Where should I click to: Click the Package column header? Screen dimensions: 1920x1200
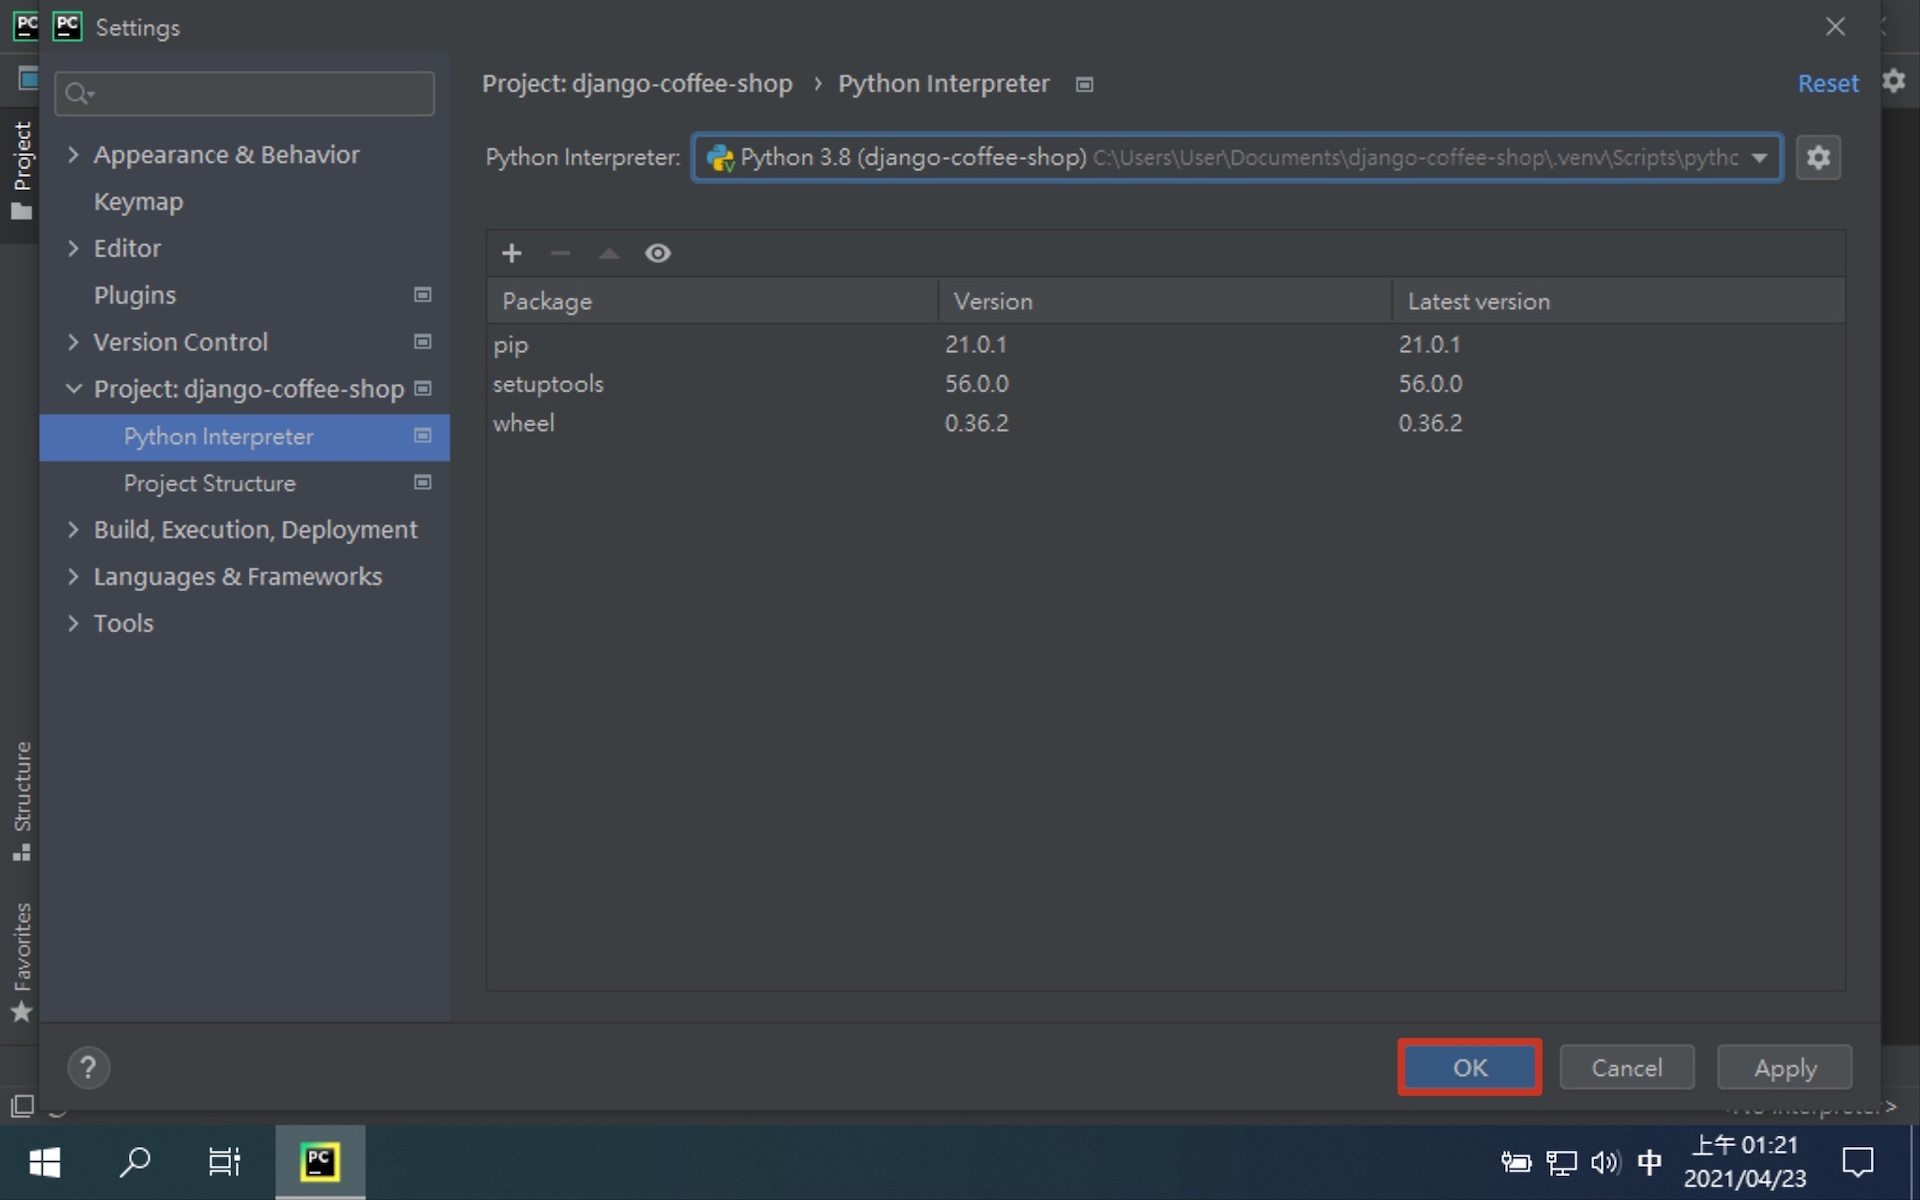712,301
